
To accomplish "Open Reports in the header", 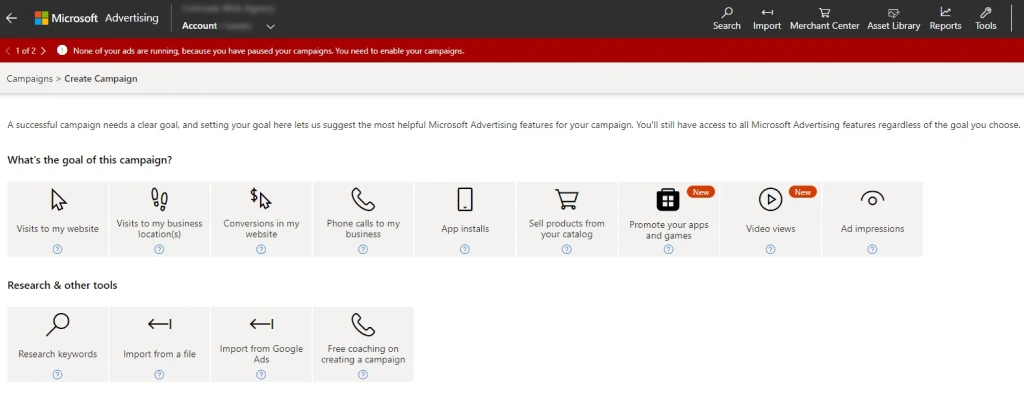I will (x=945, y=19).
